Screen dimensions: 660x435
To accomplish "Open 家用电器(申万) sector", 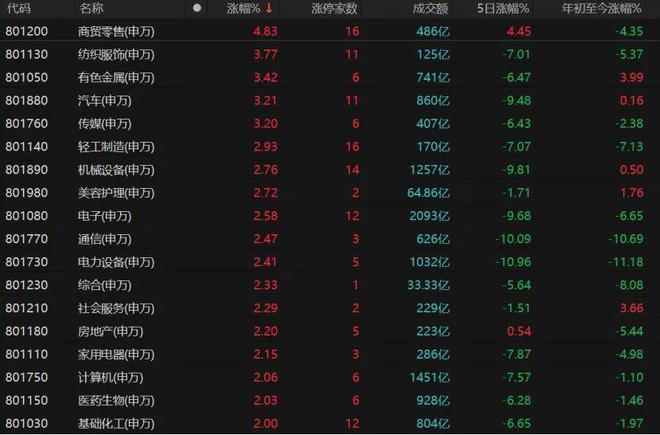I will [116, 354].
